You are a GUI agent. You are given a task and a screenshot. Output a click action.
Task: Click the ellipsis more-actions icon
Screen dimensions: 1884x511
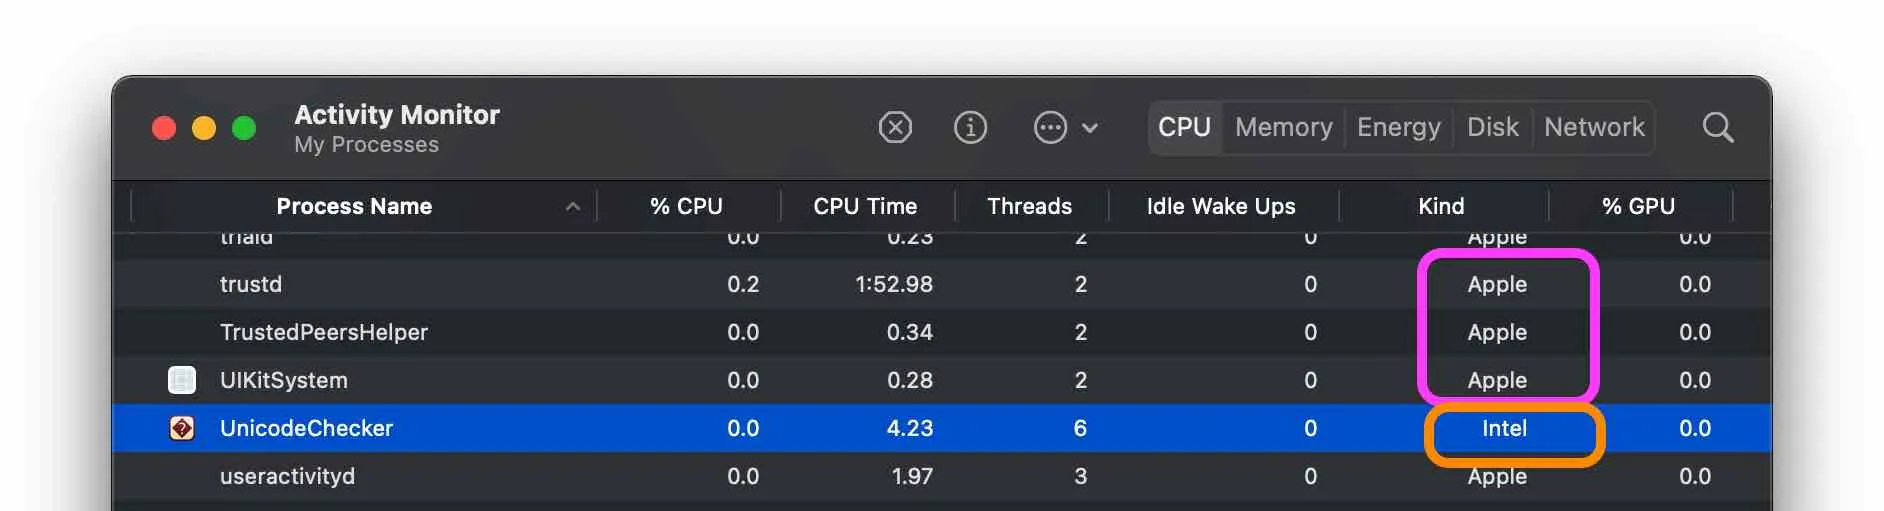[x=1050, y=128]
